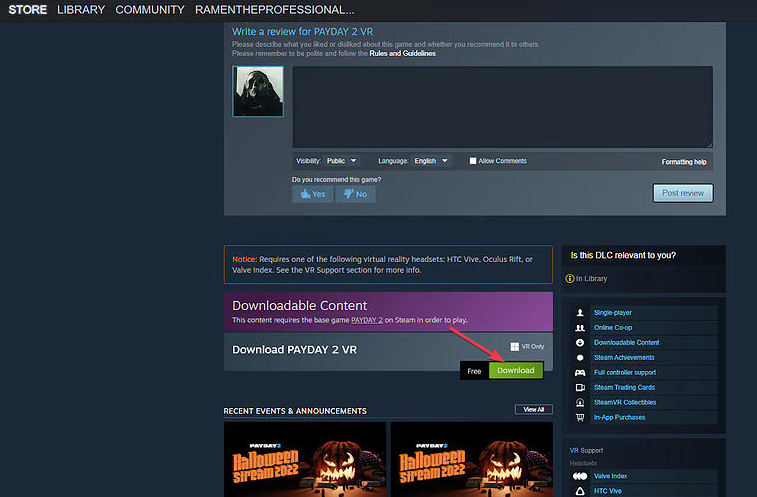
Task: Click View All events button
Action: point(533,409)
